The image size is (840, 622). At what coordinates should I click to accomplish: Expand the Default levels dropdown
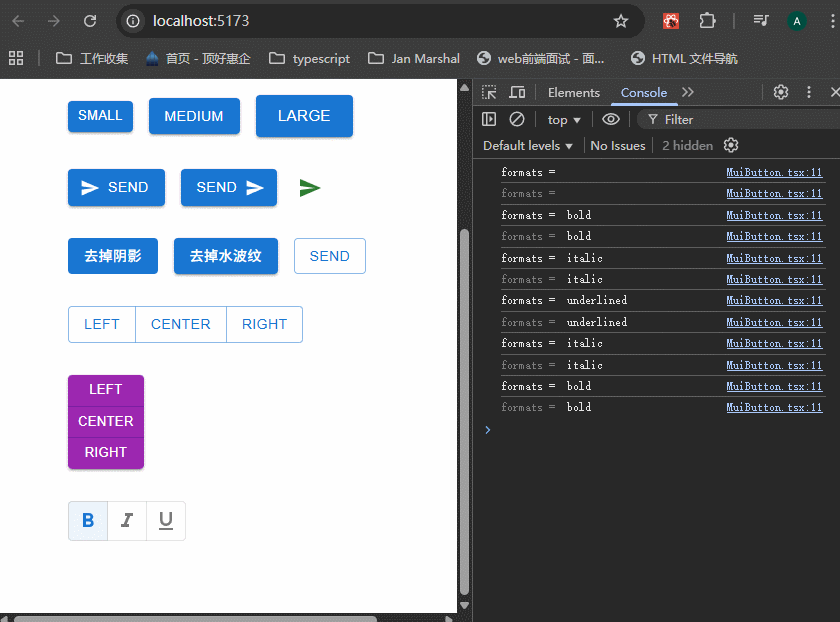[528, 145]
